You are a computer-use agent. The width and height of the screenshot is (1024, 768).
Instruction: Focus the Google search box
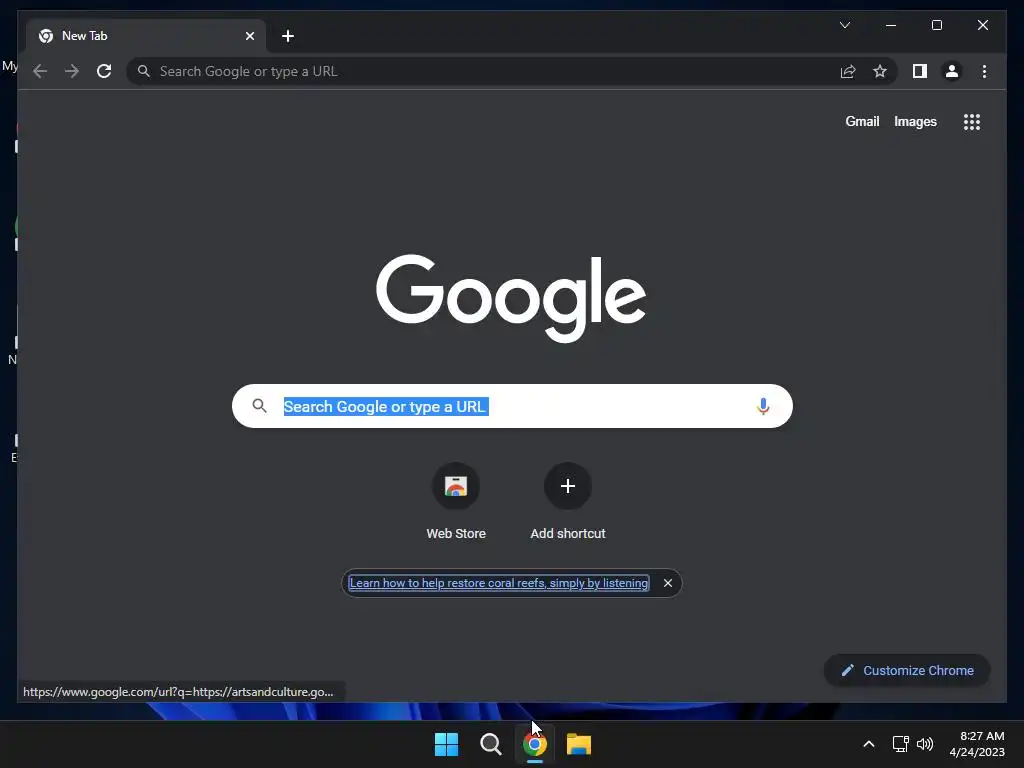(512, 406)
